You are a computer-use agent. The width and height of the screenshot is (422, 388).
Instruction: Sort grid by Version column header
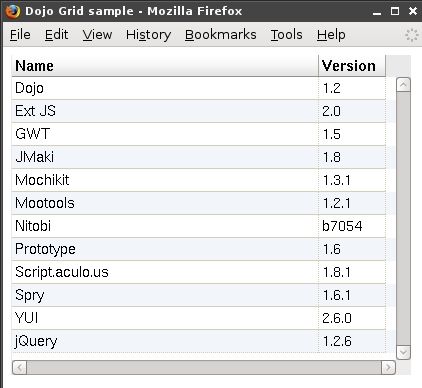click(352, 66)
